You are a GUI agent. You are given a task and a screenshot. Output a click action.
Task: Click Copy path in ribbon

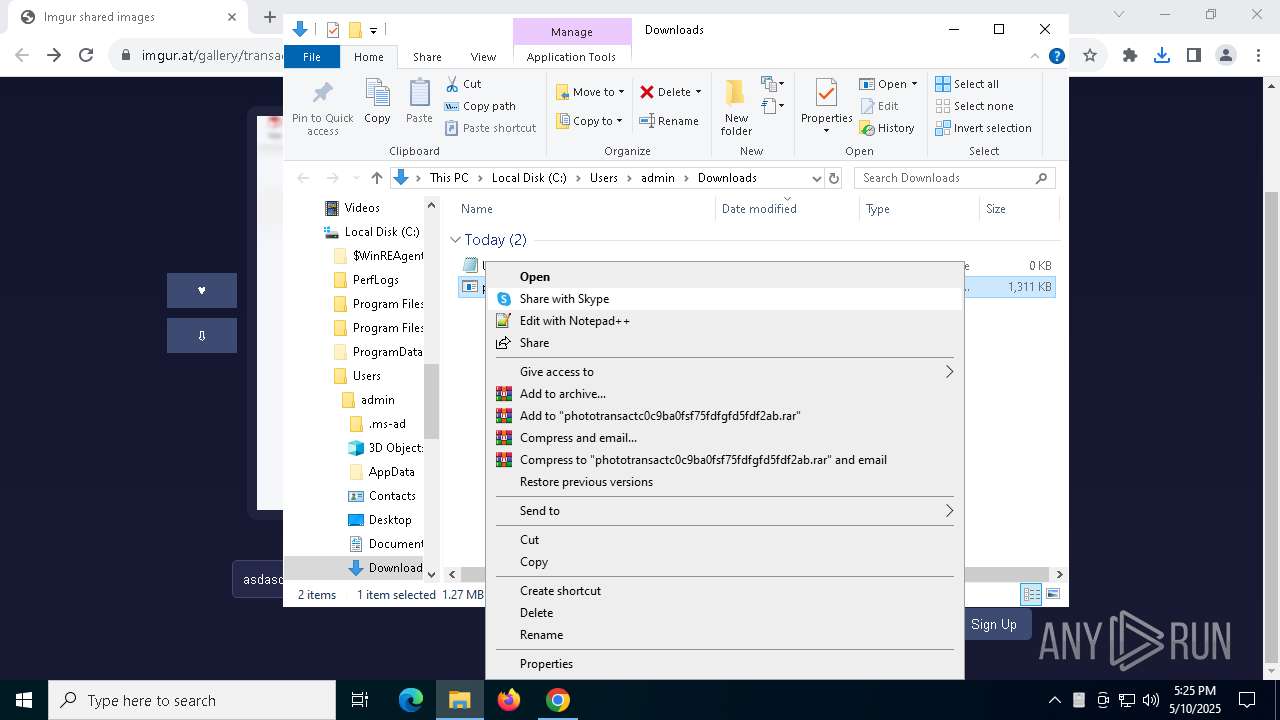coord(480,106)
